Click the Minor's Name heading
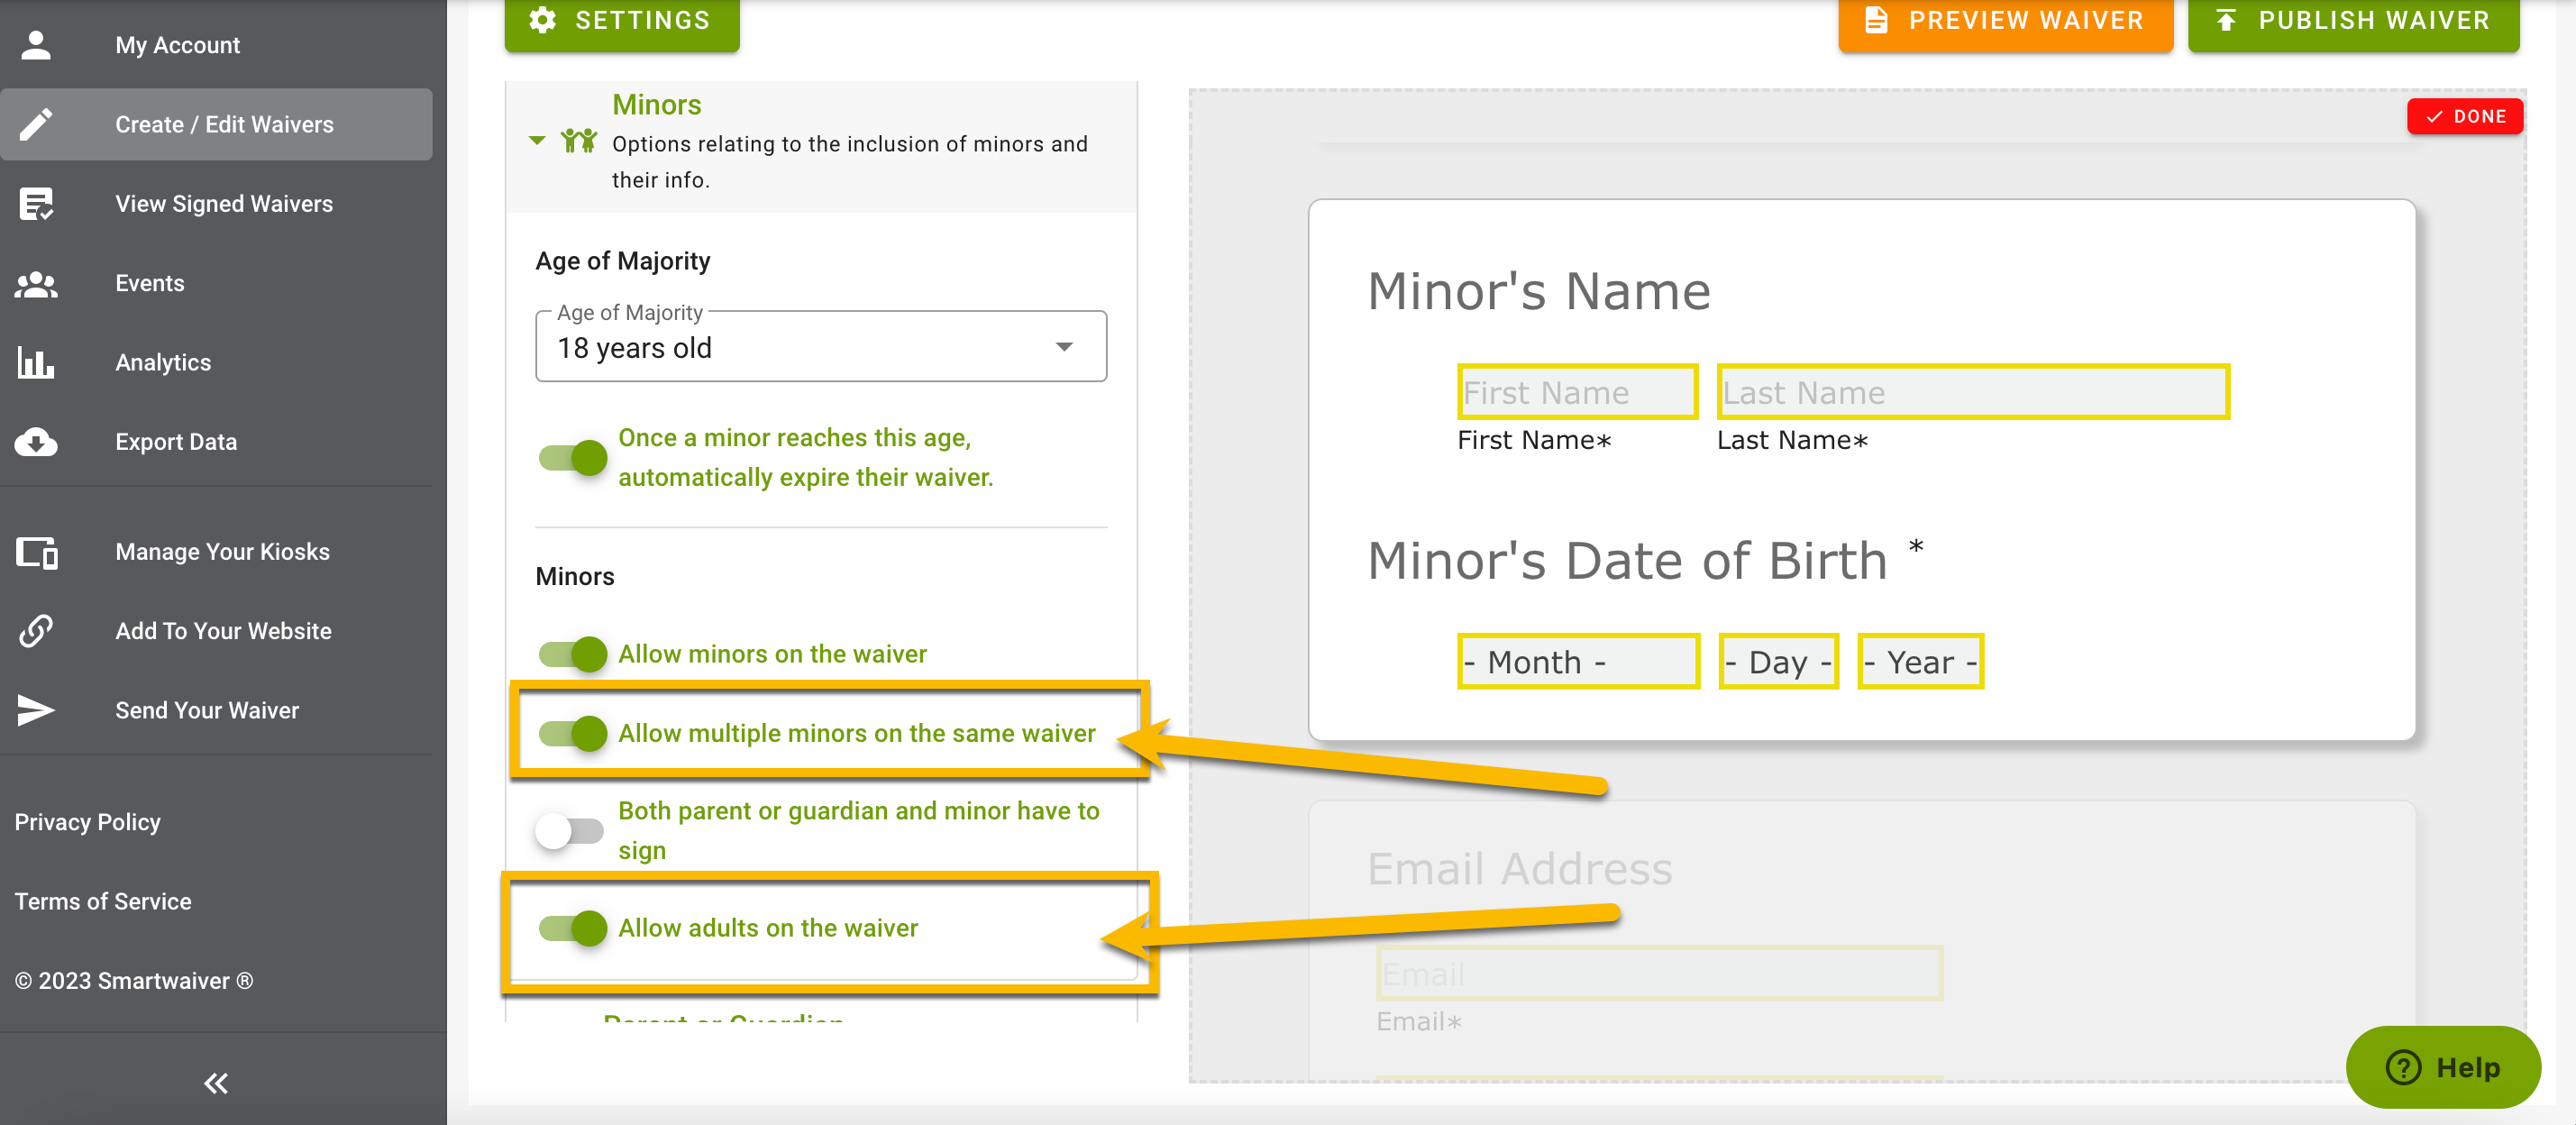2576x1125 pixels. tap(1539, 290)
